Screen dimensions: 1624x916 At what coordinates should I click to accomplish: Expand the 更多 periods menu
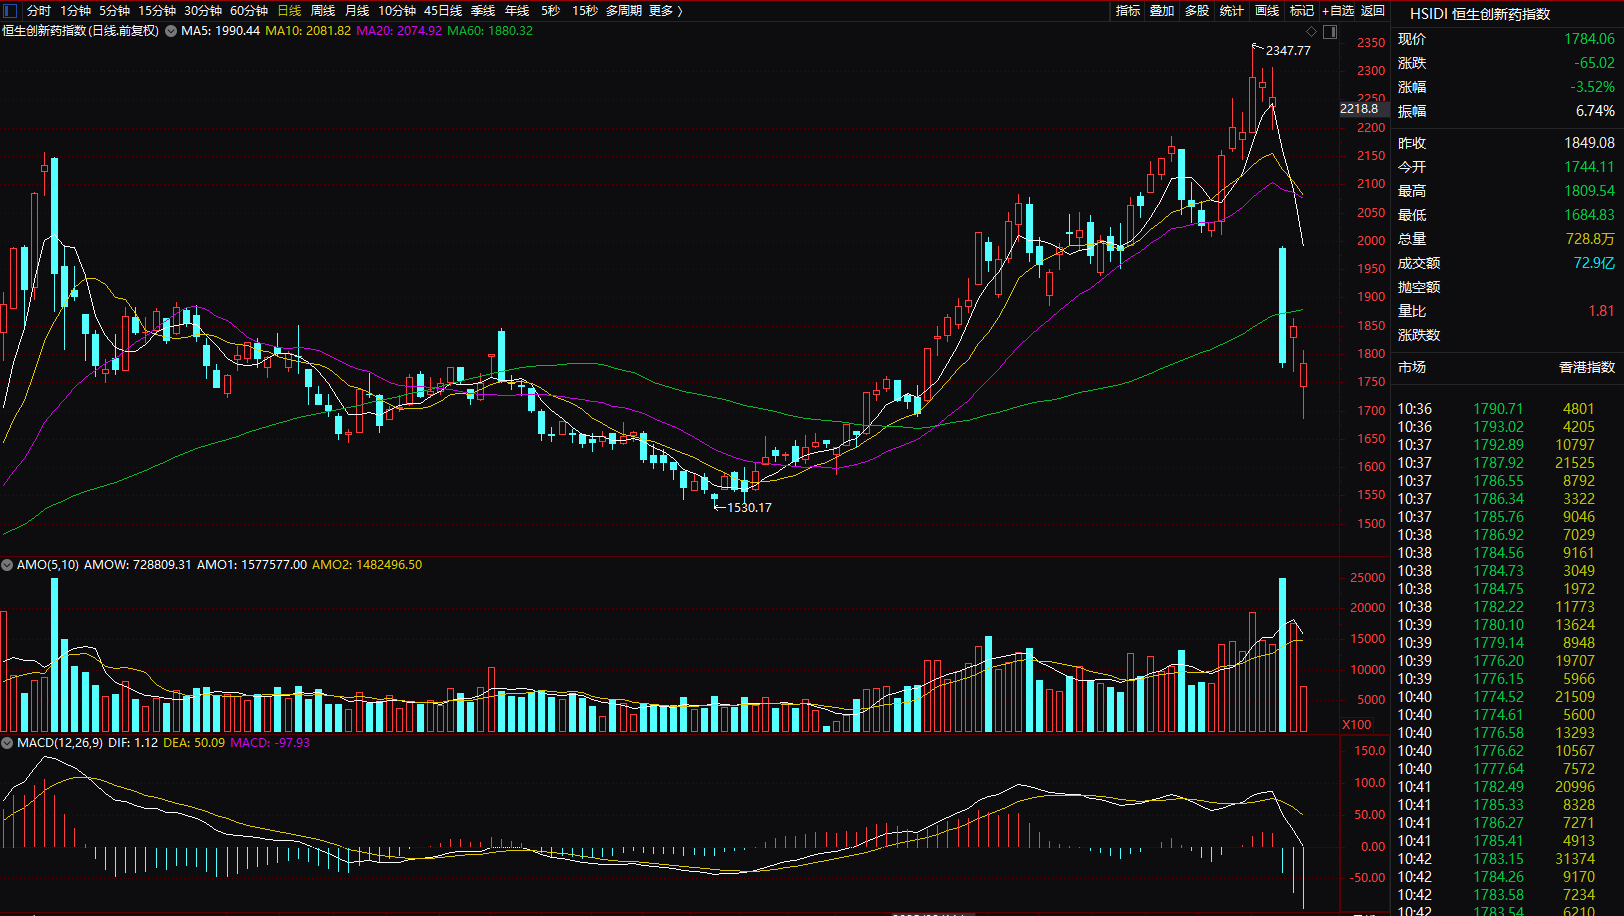pos(665,11)
